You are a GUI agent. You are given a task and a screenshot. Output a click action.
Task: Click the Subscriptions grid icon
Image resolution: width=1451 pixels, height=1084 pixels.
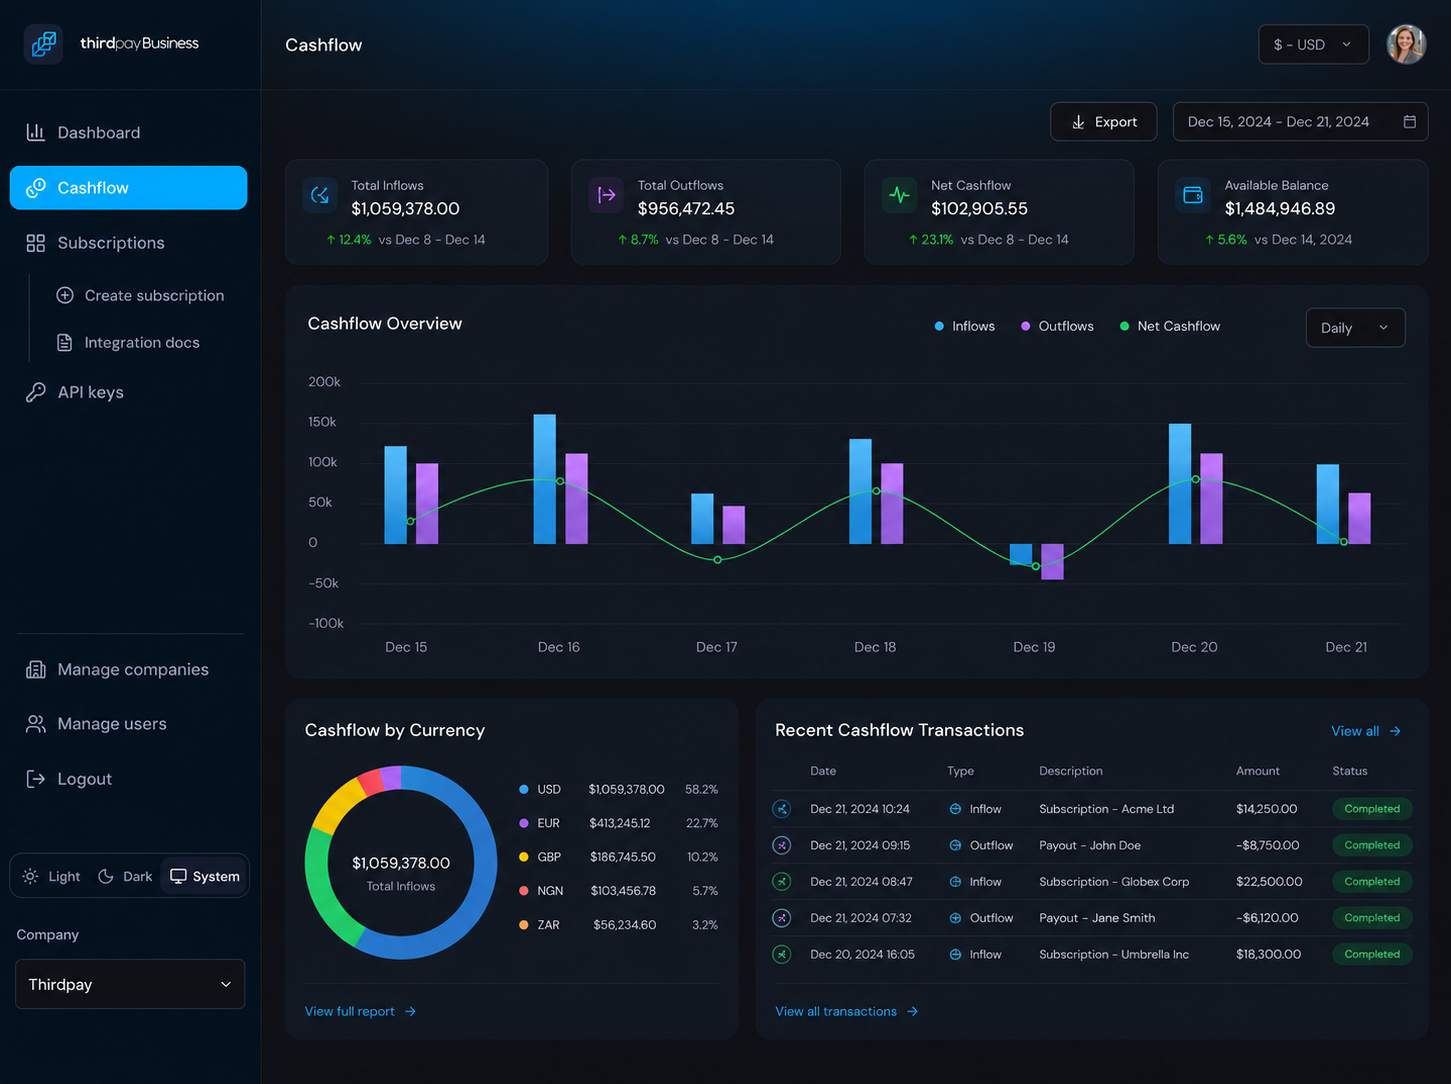tap(36, 243)
